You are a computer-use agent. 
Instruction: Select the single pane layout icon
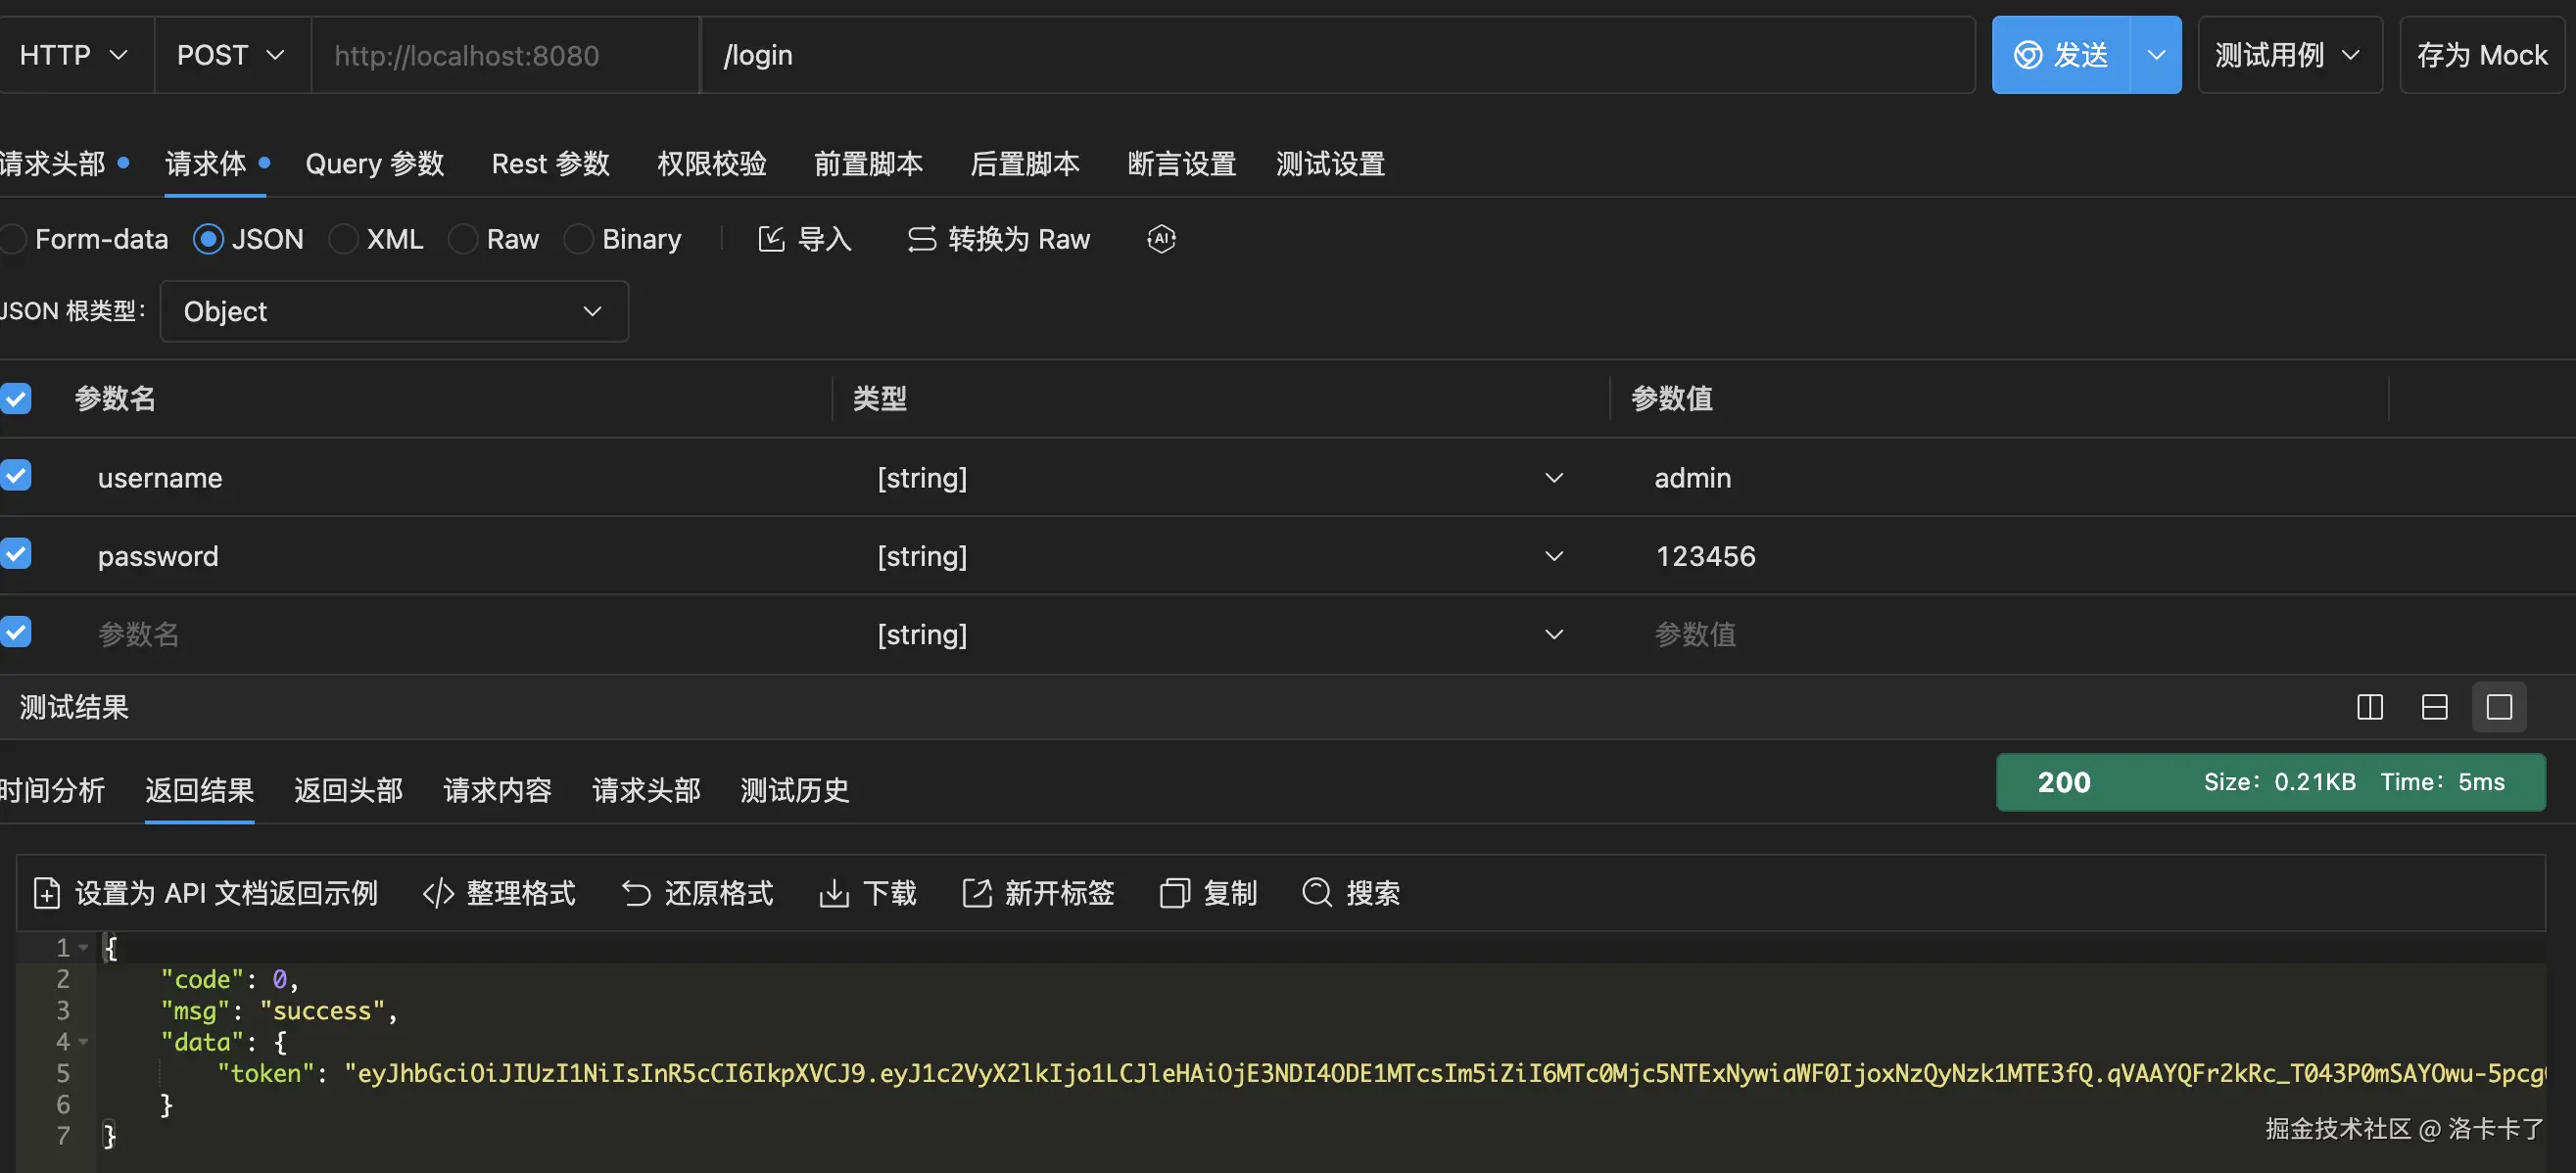click(2498, 707)
